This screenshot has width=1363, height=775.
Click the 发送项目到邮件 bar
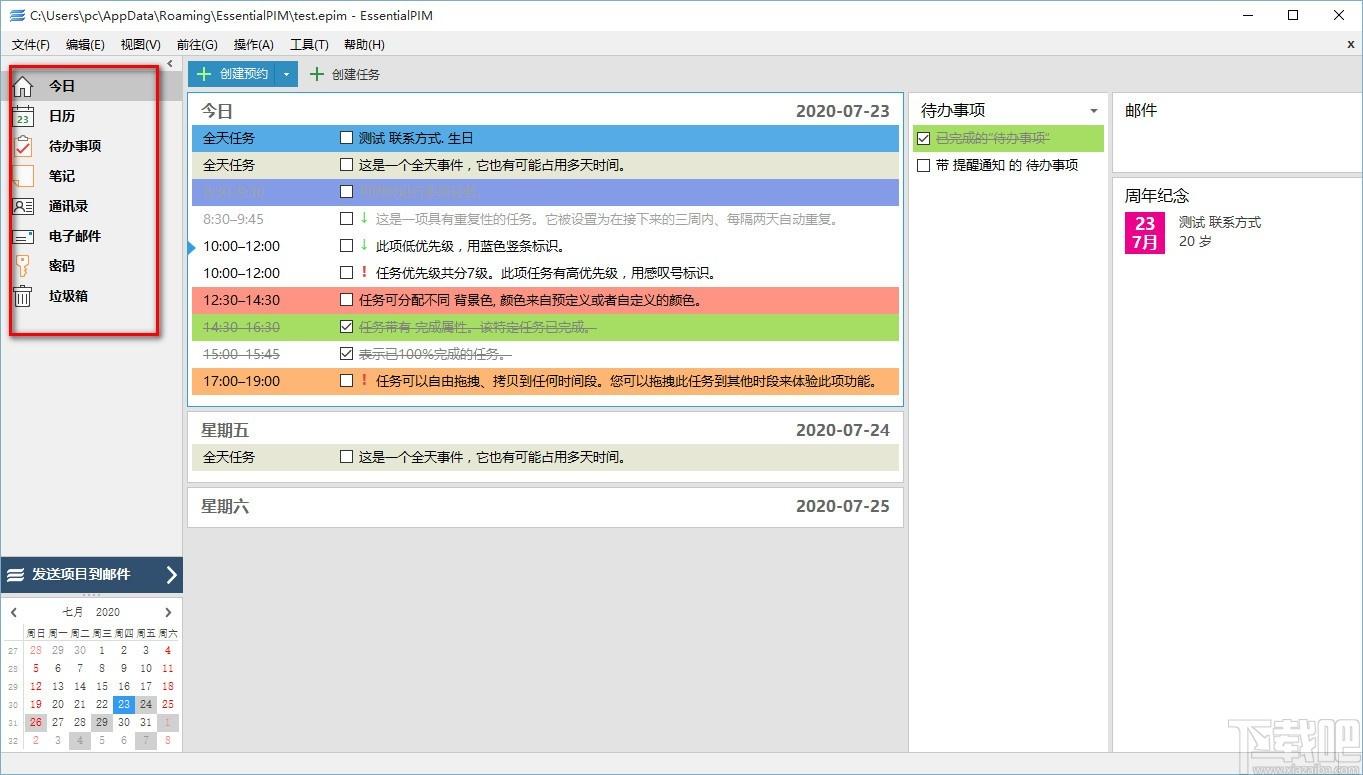pos(91,575)
